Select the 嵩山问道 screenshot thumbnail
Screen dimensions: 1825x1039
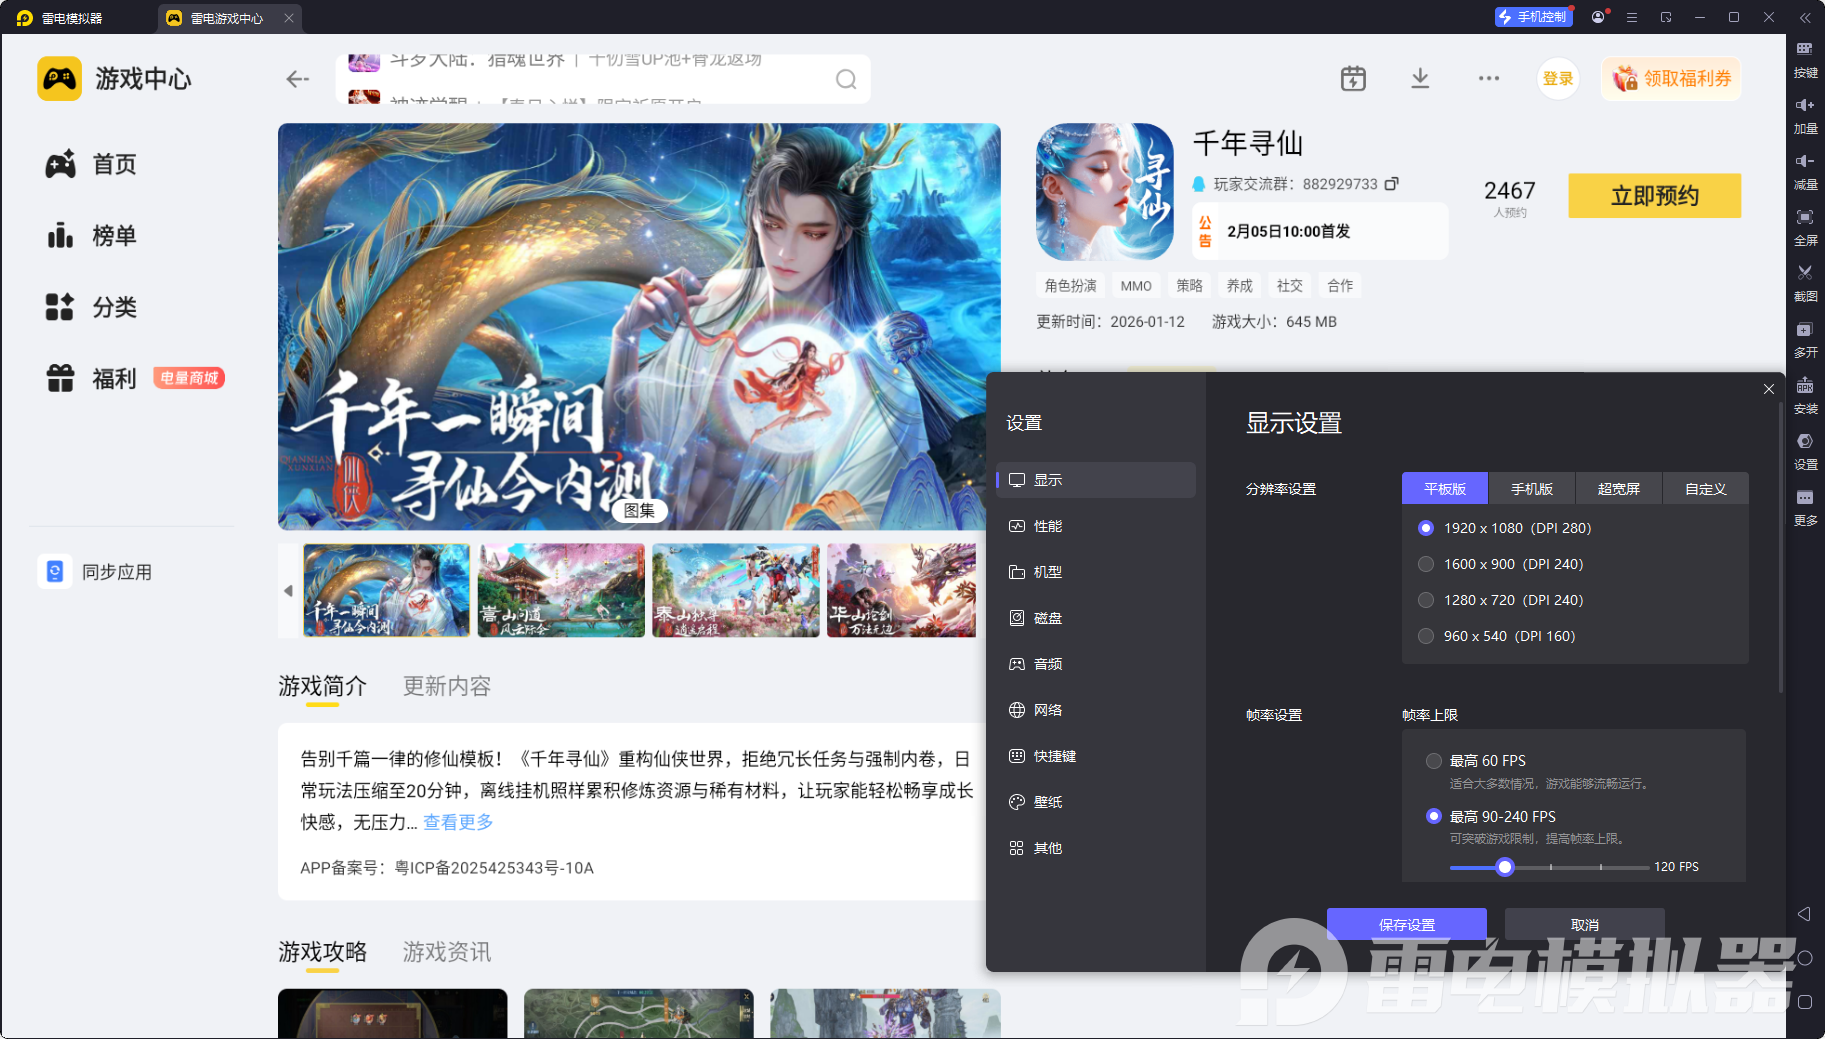561,590
